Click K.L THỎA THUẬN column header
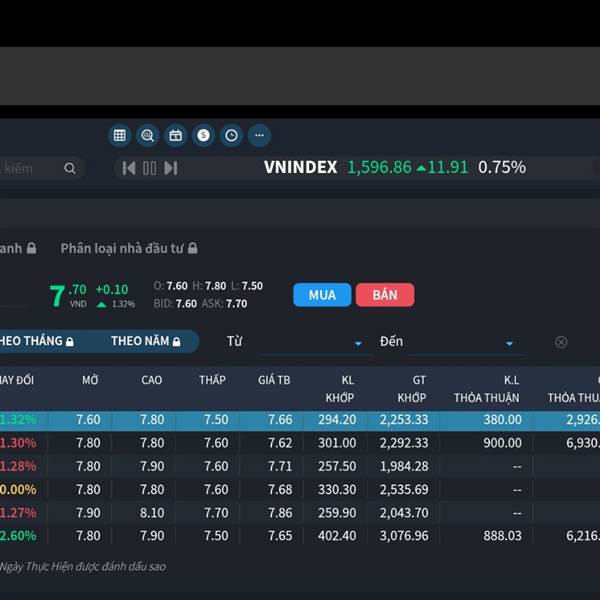 point(486,389)
